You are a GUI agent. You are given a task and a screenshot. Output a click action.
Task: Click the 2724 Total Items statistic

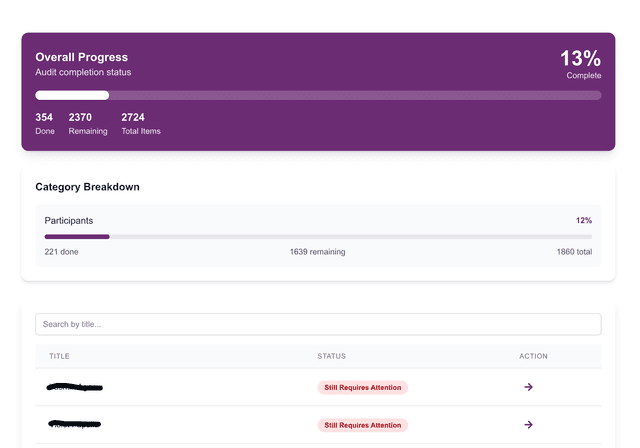[x=140, y=123]
